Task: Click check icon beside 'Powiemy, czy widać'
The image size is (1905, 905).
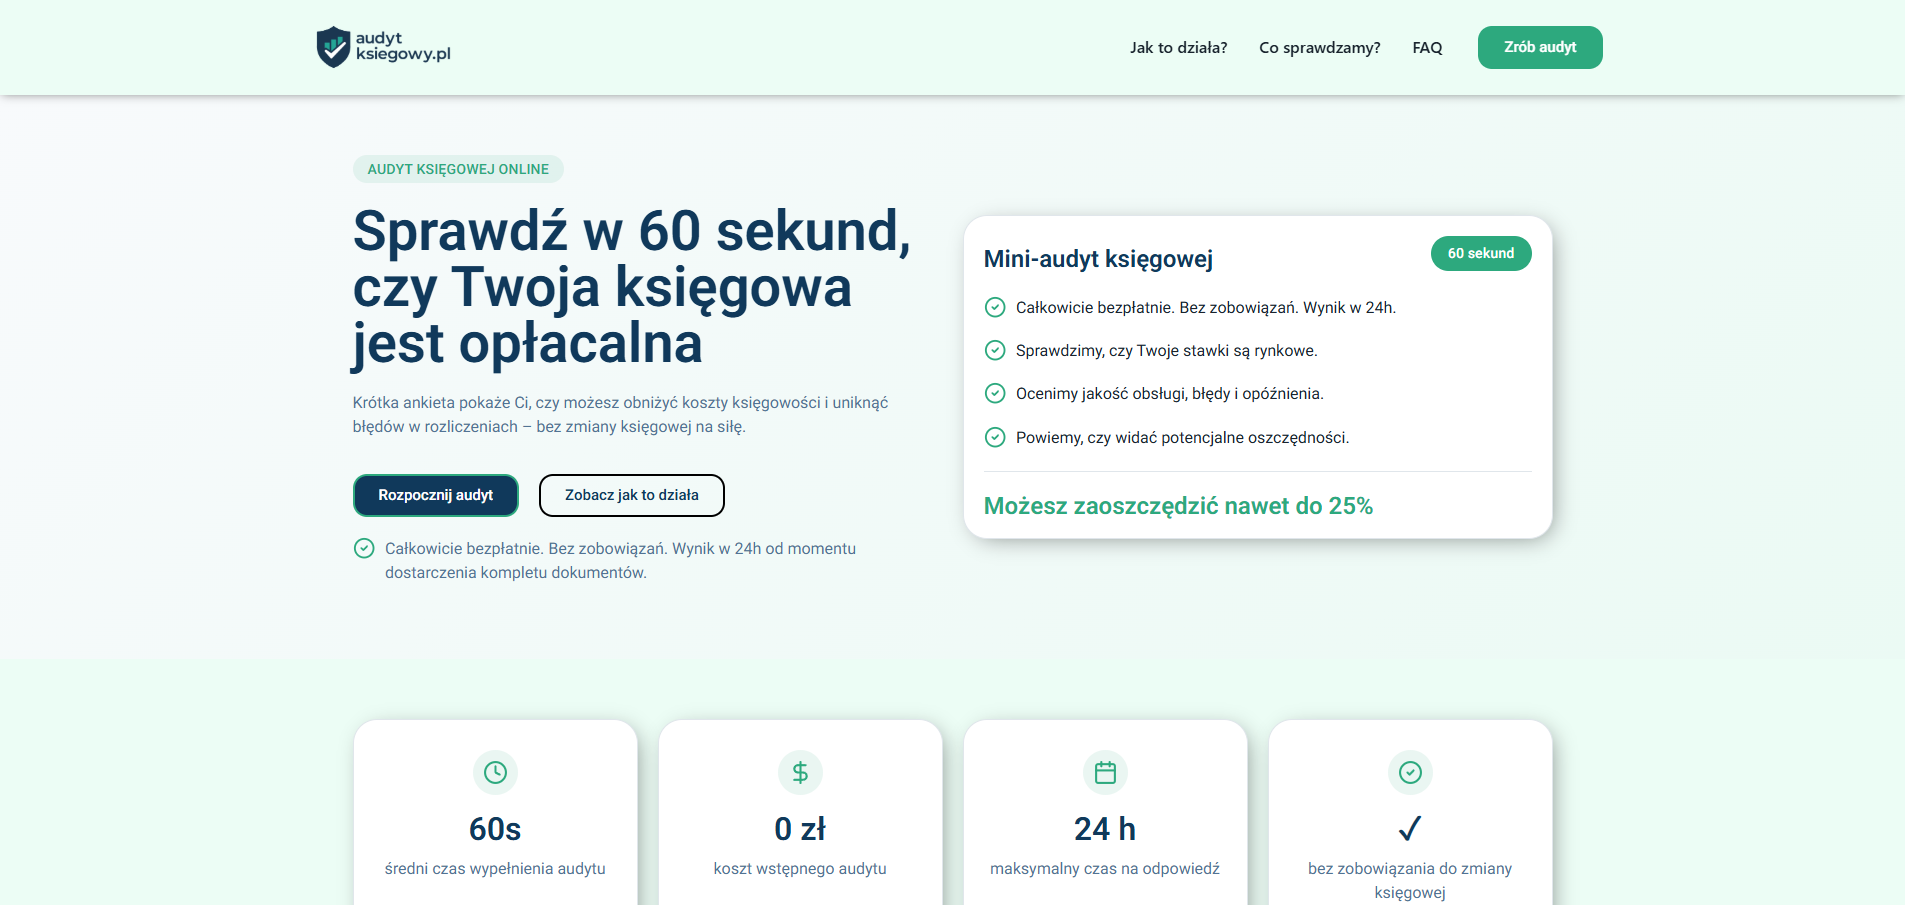Action: point(995,437)
